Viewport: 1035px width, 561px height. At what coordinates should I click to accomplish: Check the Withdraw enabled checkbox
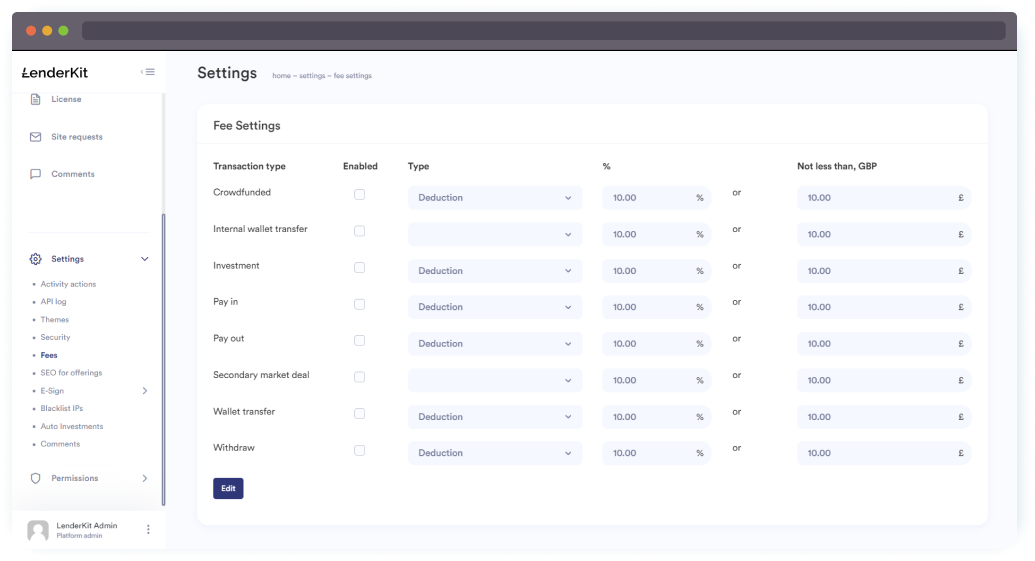pyautogui.click(x=360, y=450)
